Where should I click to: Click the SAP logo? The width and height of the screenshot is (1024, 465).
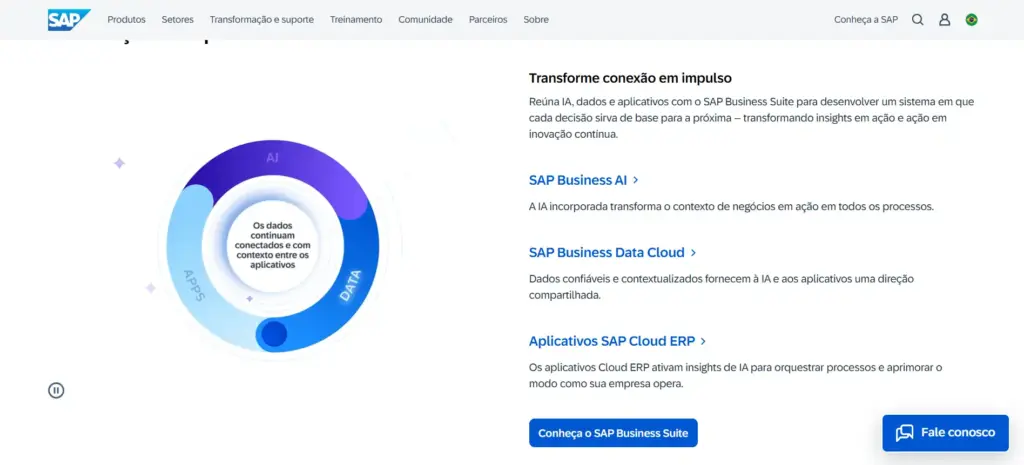69,20
